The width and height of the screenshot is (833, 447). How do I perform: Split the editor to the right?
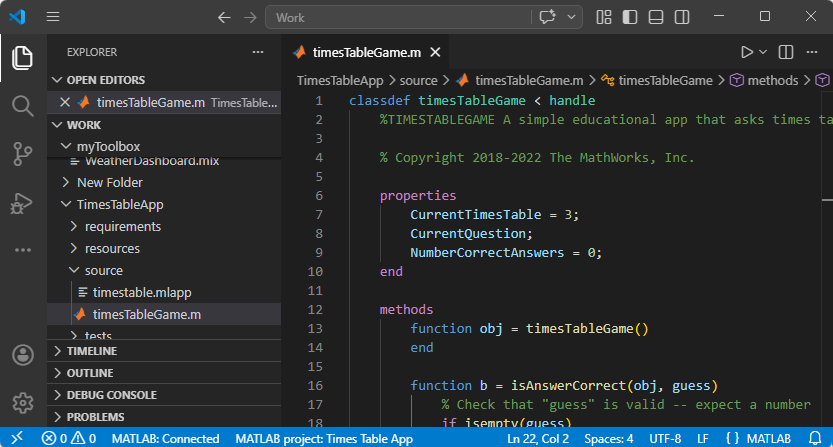pos(786,52)
